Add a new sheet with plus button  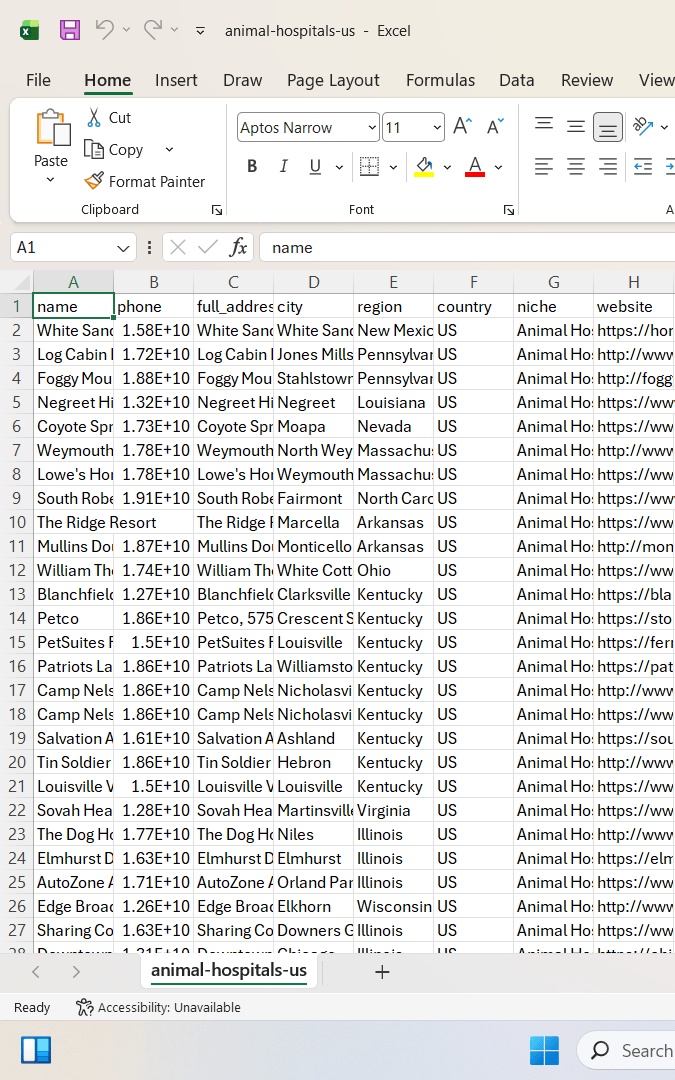pos(382,972)
